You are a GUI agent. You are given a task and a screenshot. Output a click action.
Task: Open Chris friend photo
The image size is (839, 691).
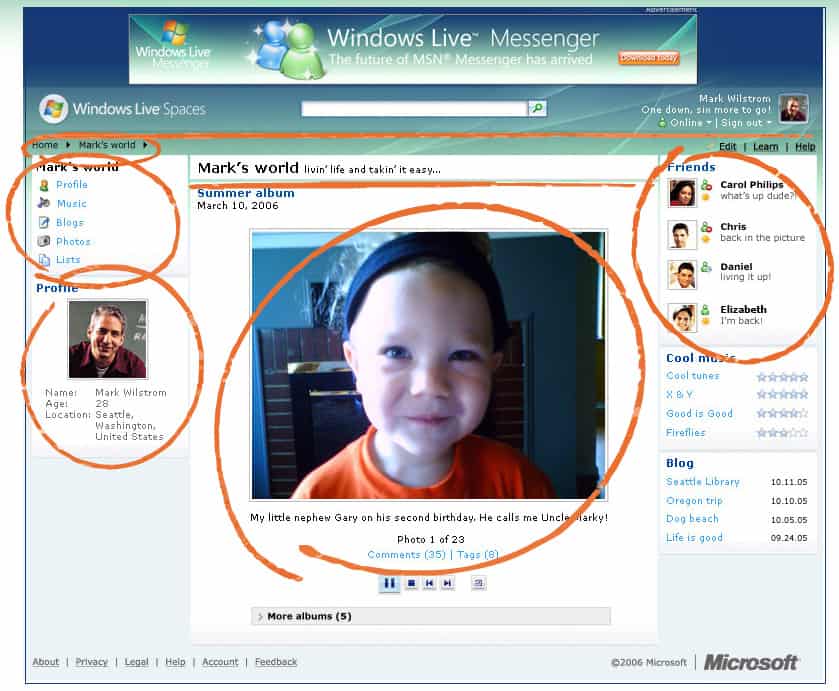tap(682, 235)
